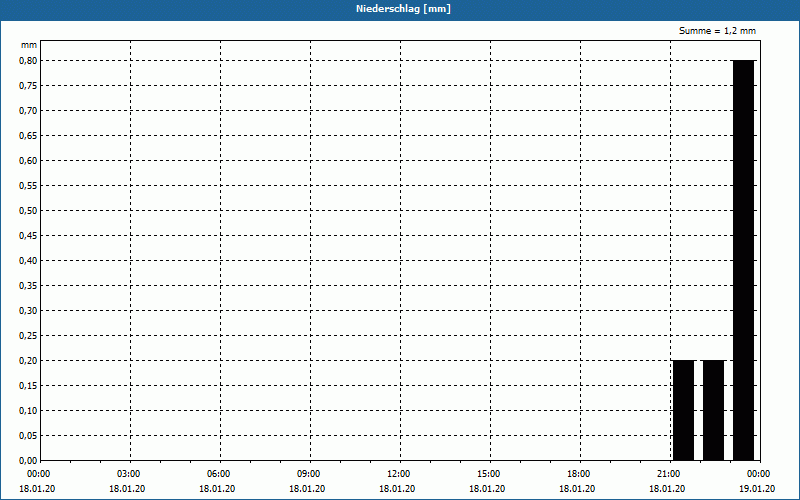The image size is (800, 500).
Task: Click the 0,25 y-axis label
Action: pyautogui.click(x=28, y=336)
